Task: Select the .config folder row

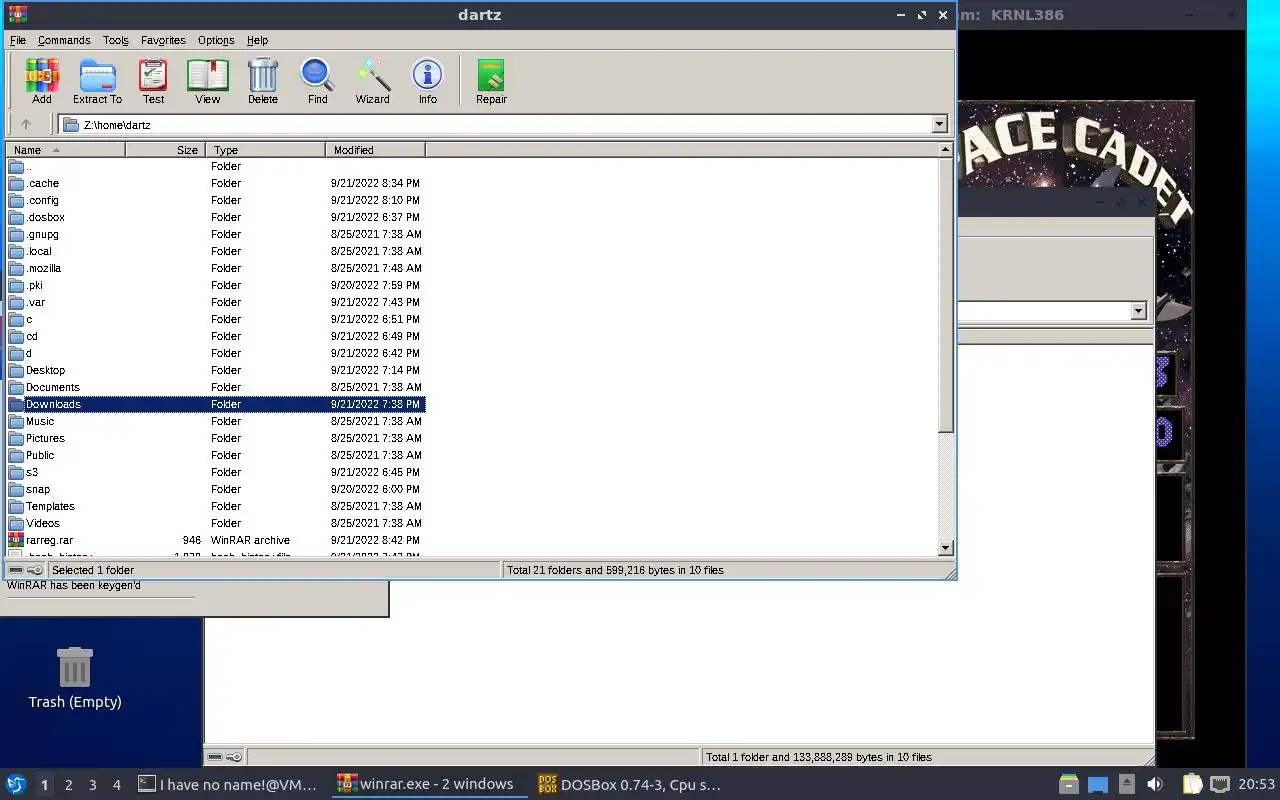Action: (215, 200)
